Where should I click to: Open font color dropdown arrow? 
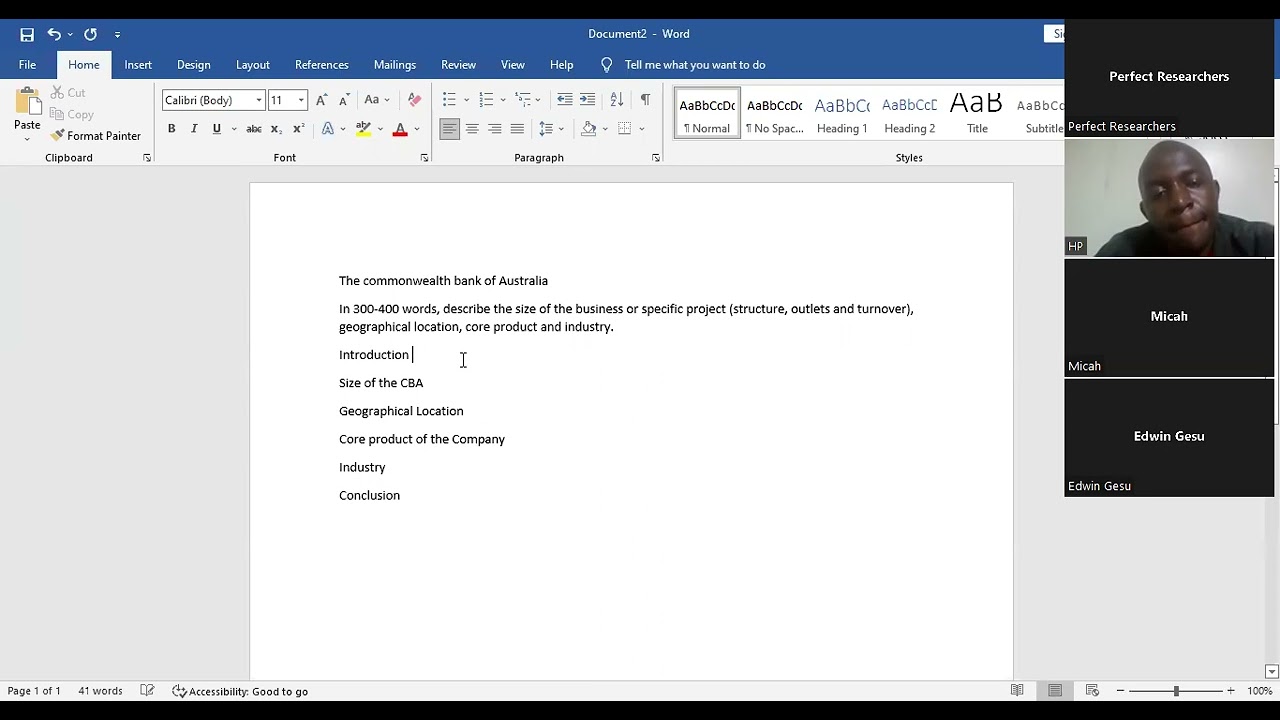[x=417, y=129]
